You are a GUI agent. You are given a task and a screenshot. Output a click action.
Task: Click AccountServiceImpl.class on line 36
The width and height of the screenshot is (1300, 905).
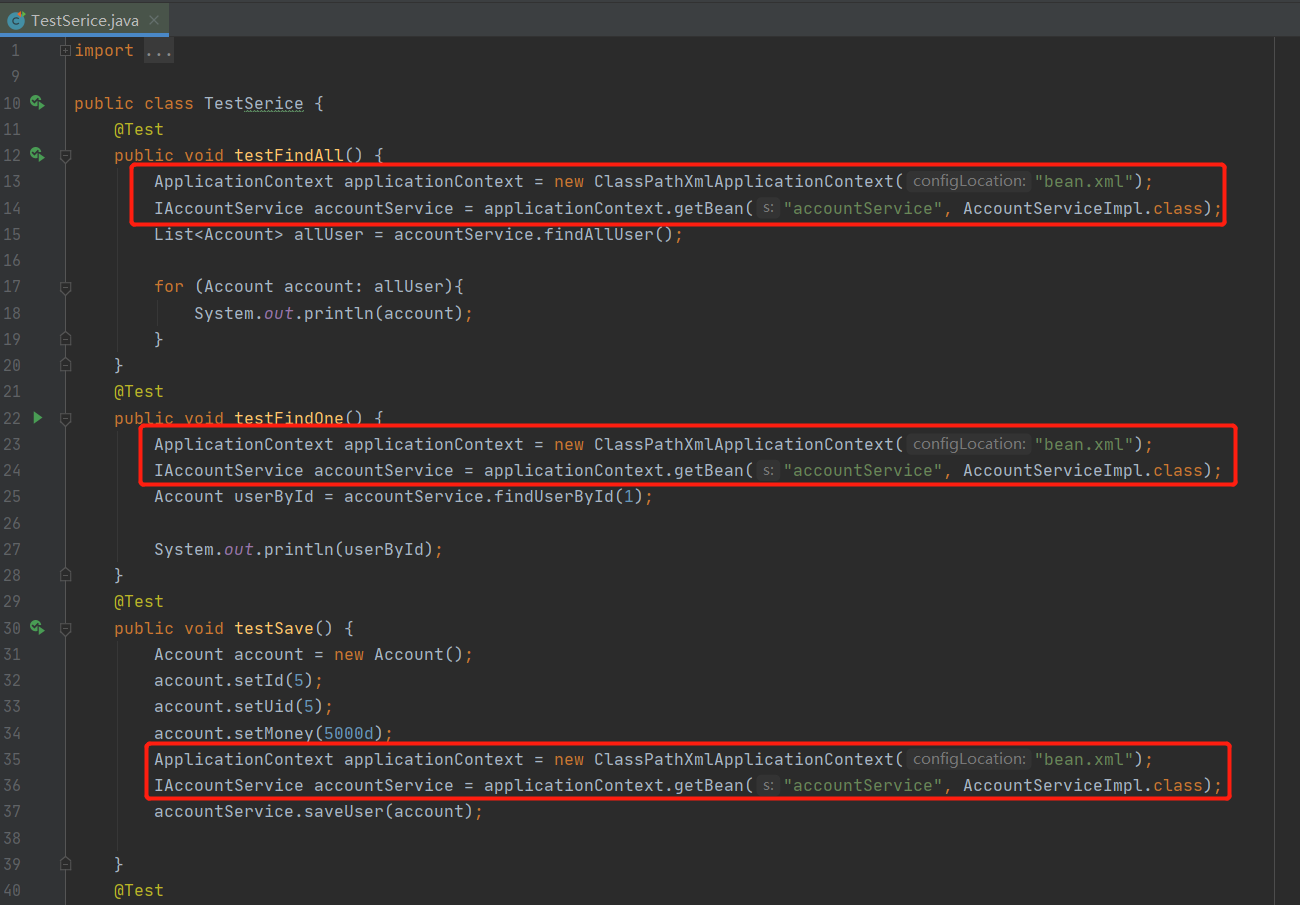tap(1082, 785)
